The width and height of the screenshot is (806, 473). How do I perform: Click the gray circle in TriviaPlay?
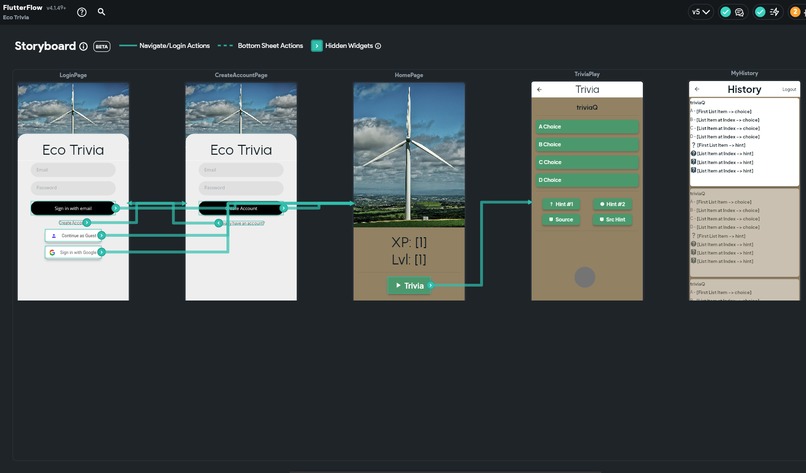coord(584,277)
